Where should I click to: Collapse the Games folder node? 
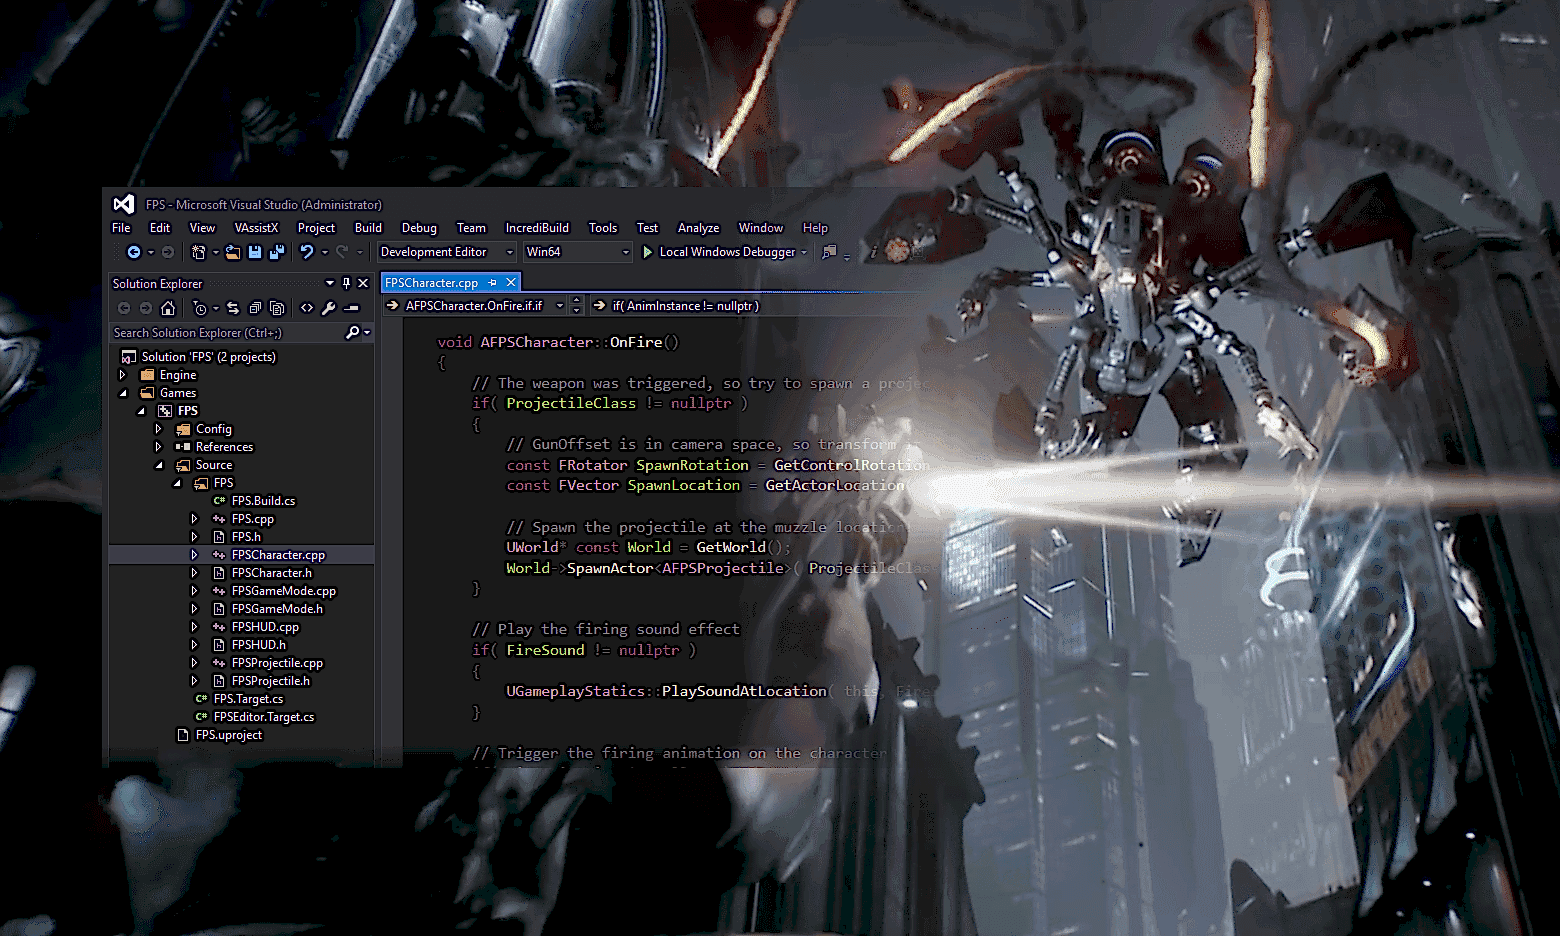click(x=123, y=393)
